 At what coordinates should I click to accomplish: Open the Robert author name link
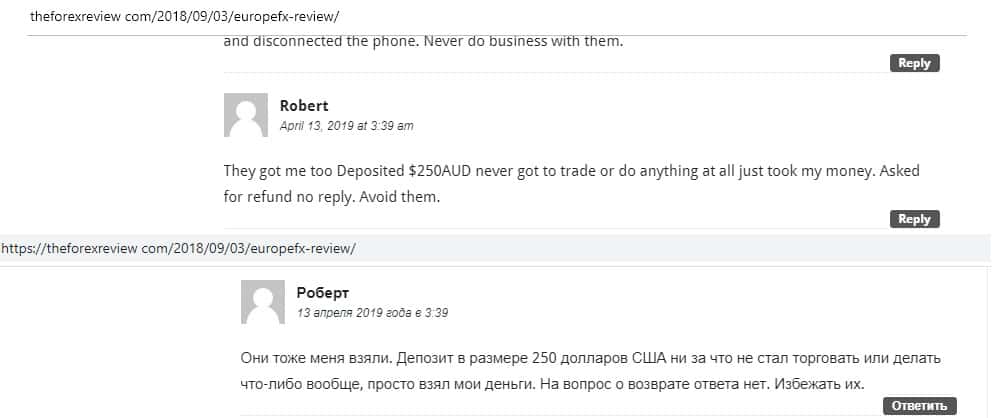click(x=304, y=106)
